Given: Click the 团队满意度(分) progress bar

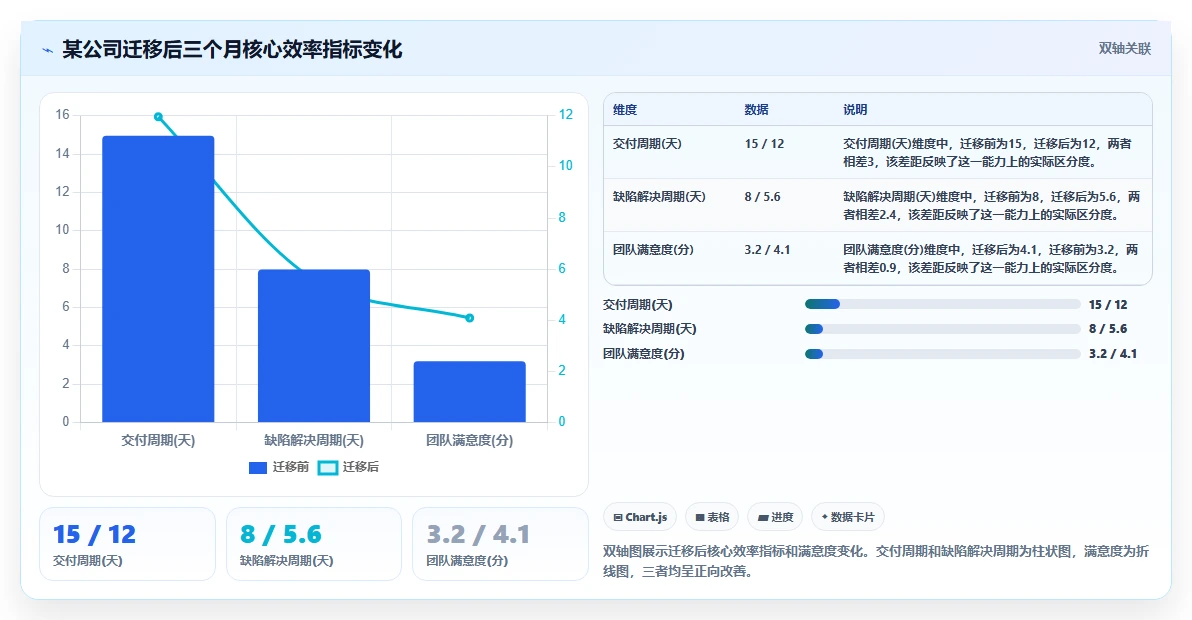Looking at the screenshot, I should click(943, 354).
